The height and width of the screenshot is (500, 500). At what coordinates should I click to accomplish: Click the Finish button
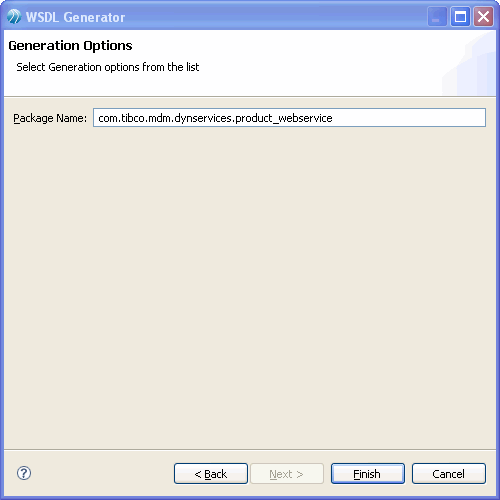coord(368,473)
